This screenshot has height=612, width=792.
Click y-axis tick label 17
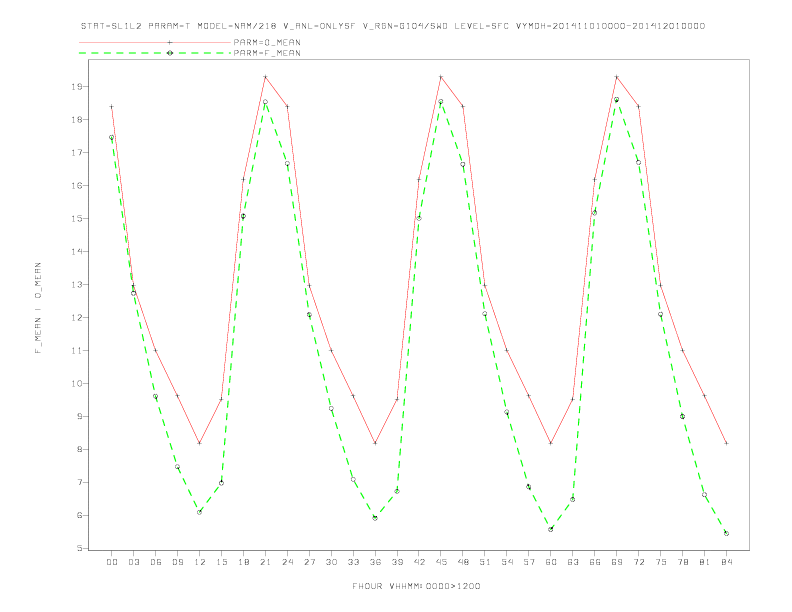(77, 152)
